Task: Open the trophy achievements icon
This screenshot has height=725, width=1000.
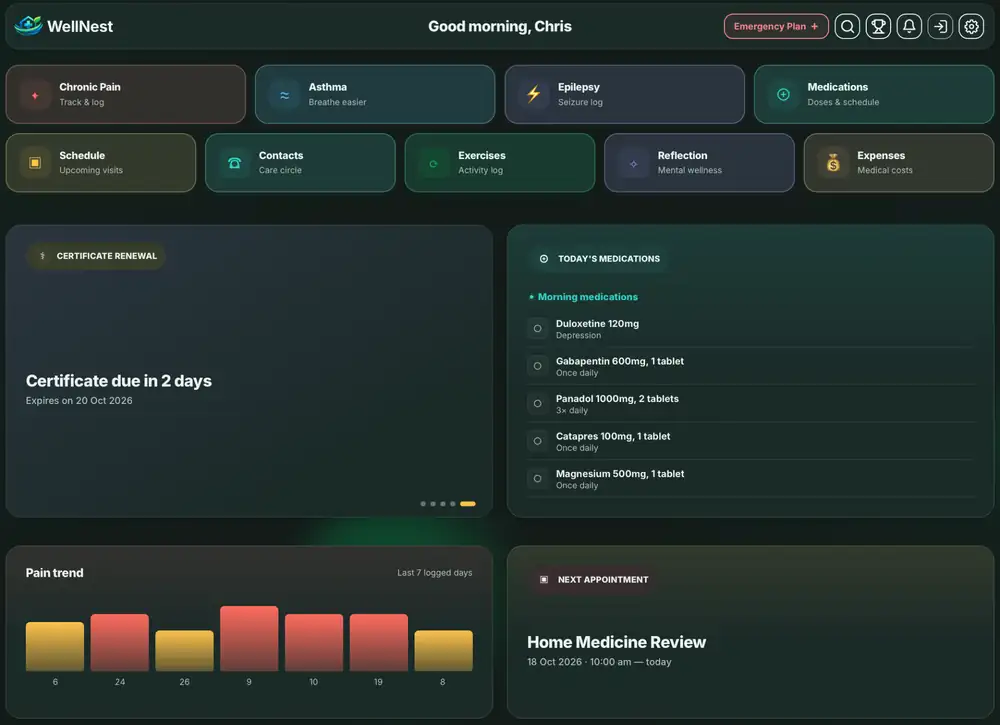Action: click(x=878, y=26)
